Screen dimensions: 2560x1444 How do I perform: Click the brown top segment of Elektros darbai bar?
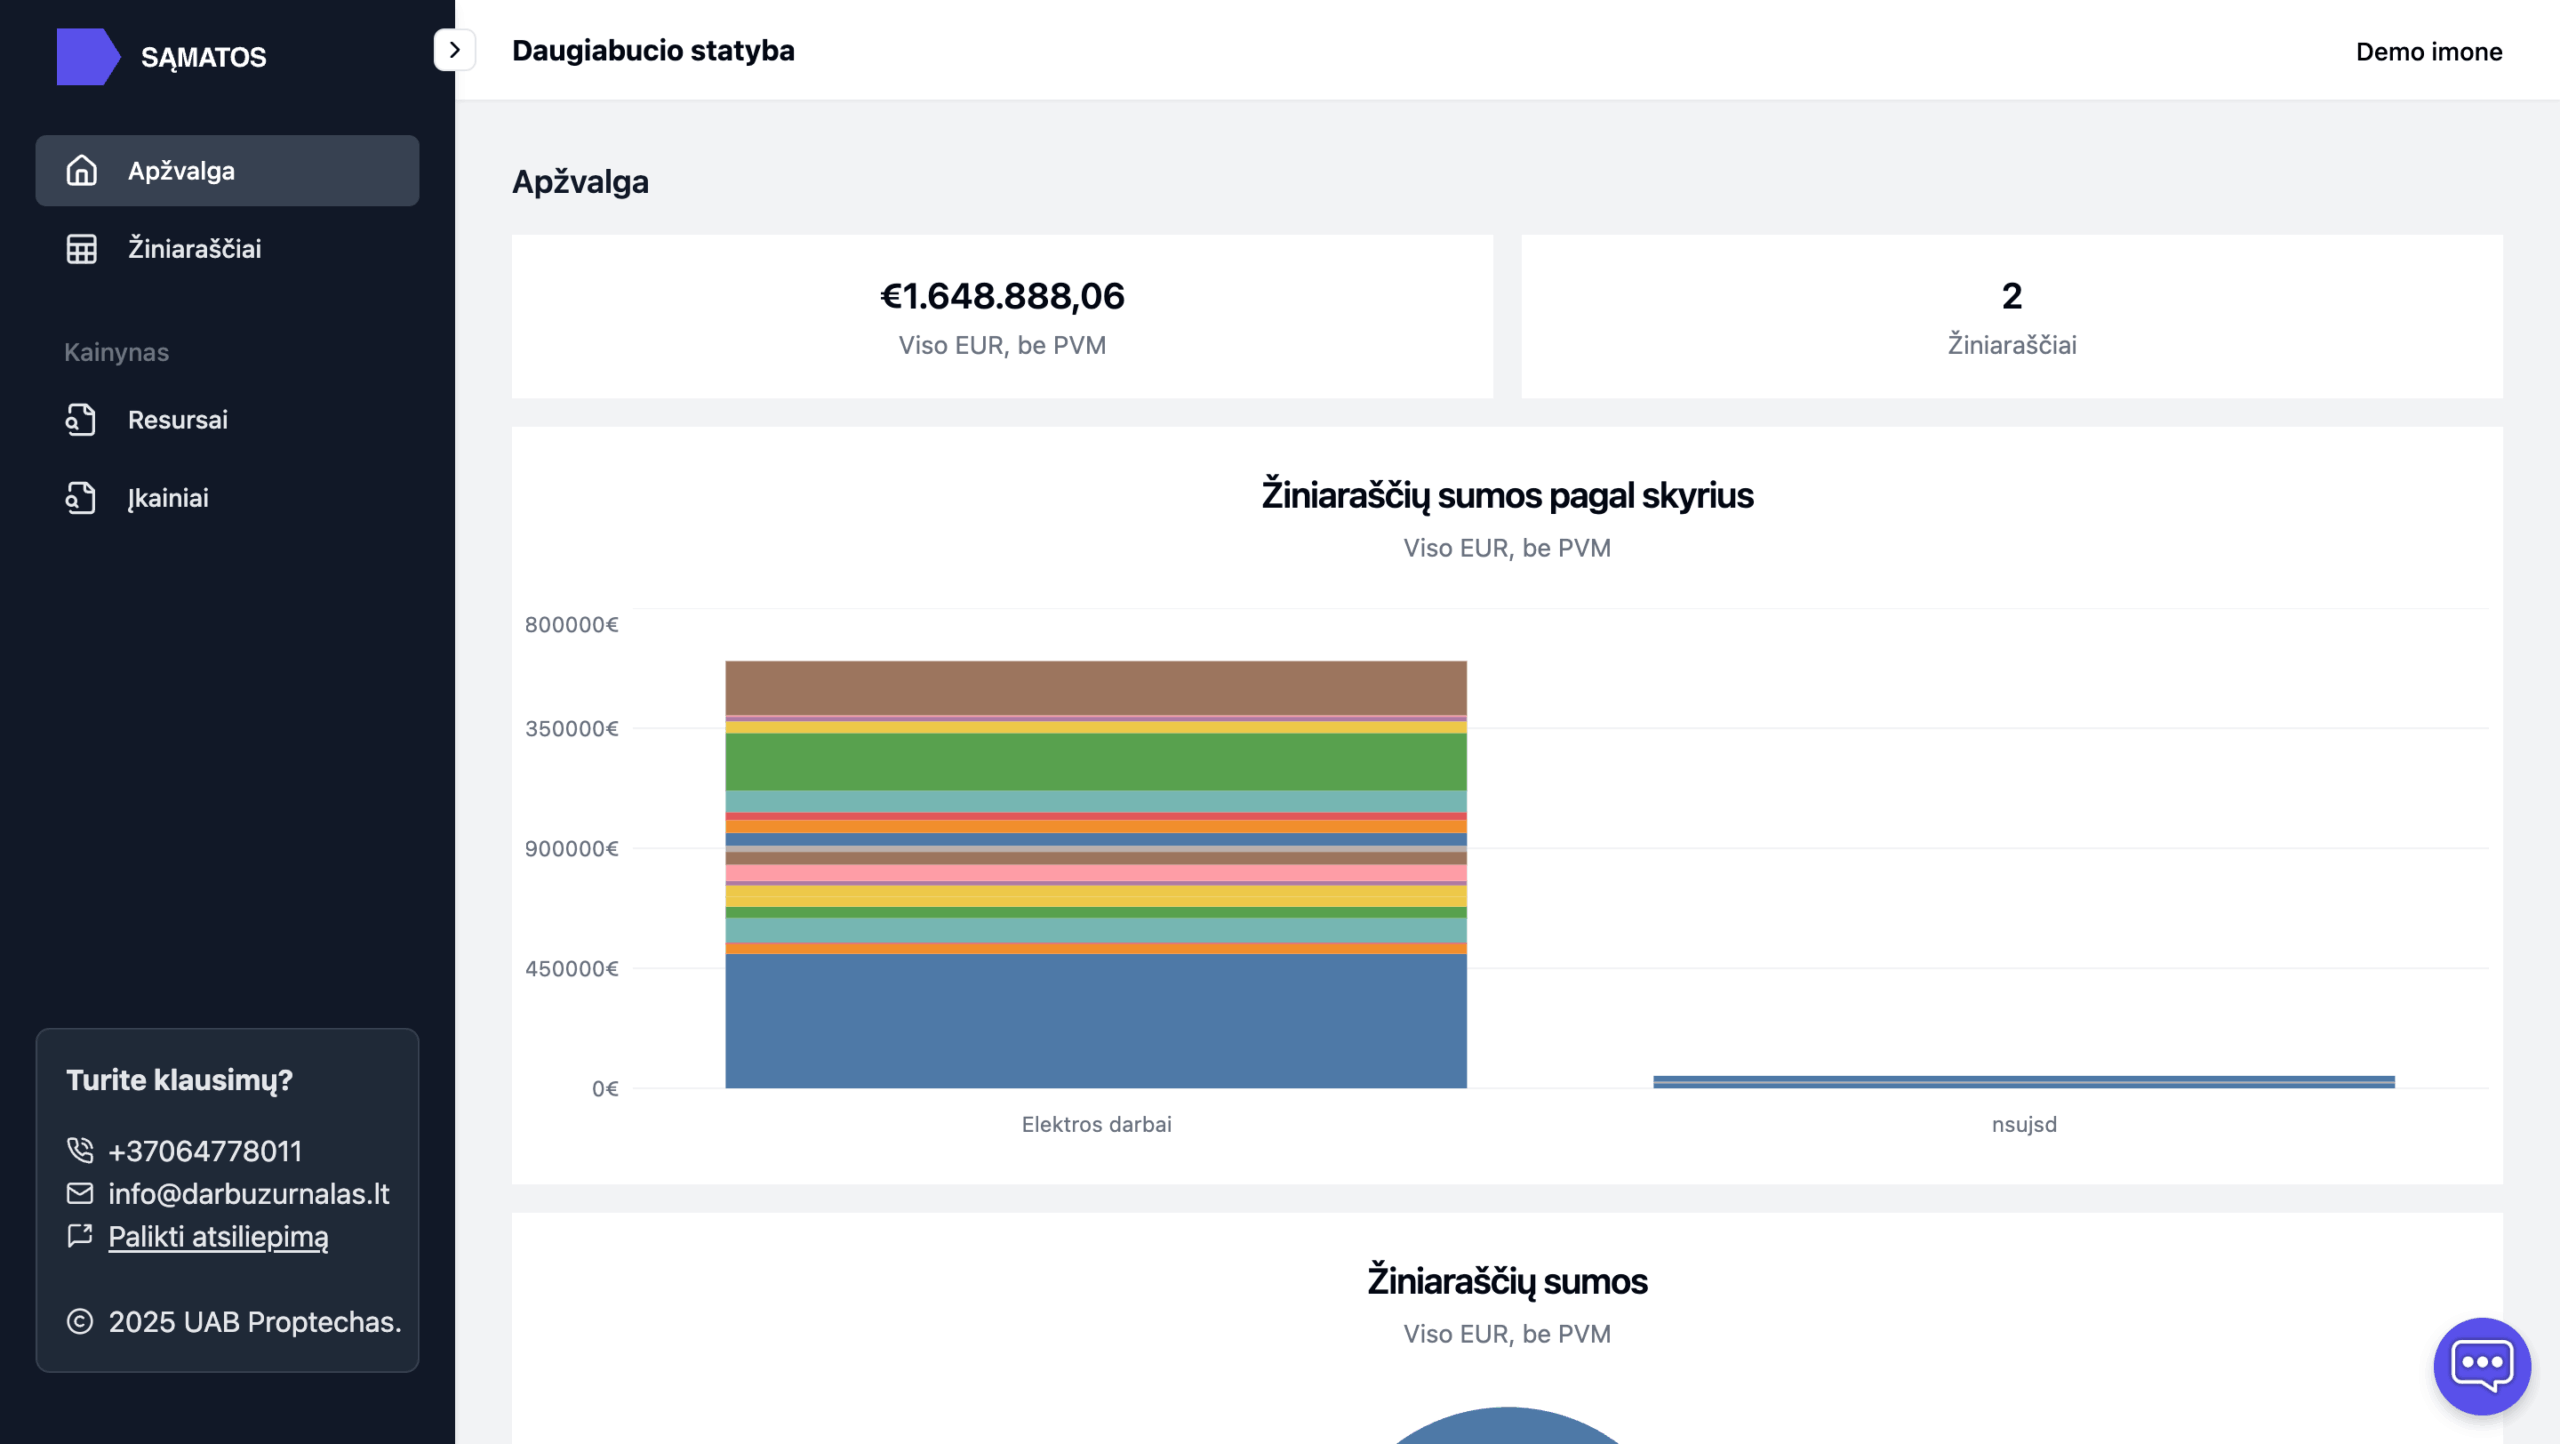coord(1096,688)
